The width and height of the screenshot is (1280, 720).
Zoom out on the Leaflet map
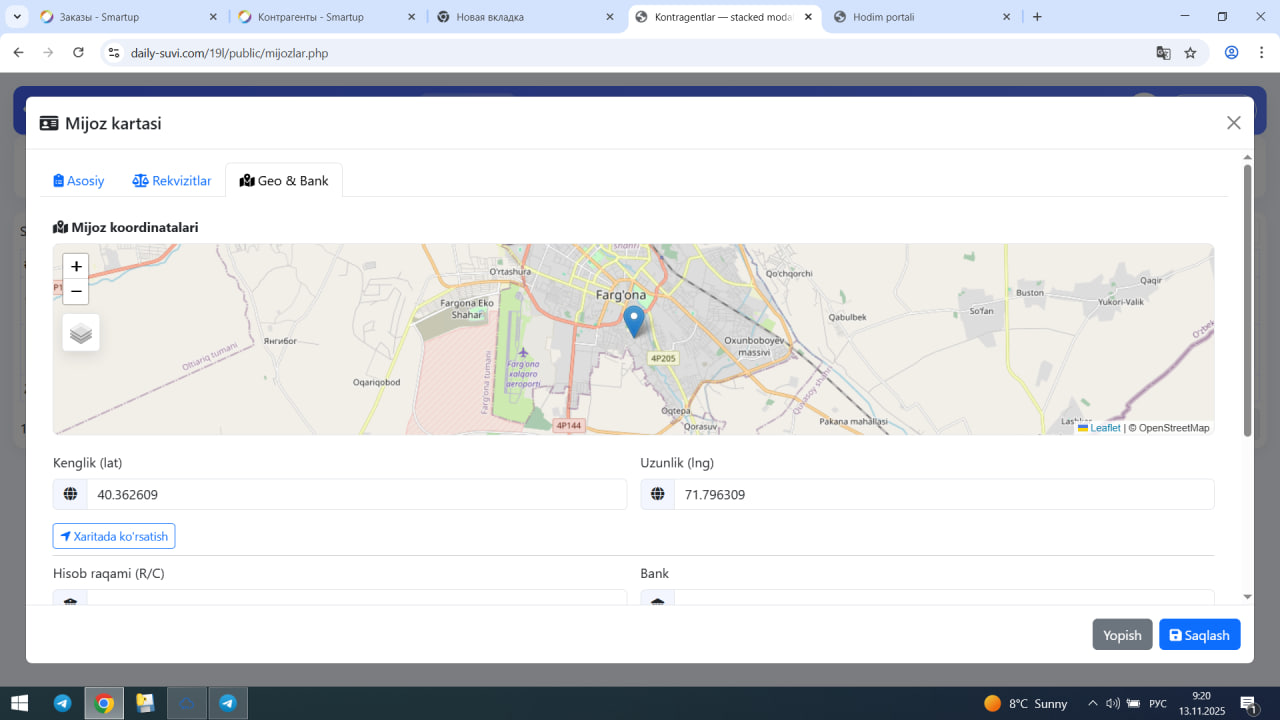(76, 291)
